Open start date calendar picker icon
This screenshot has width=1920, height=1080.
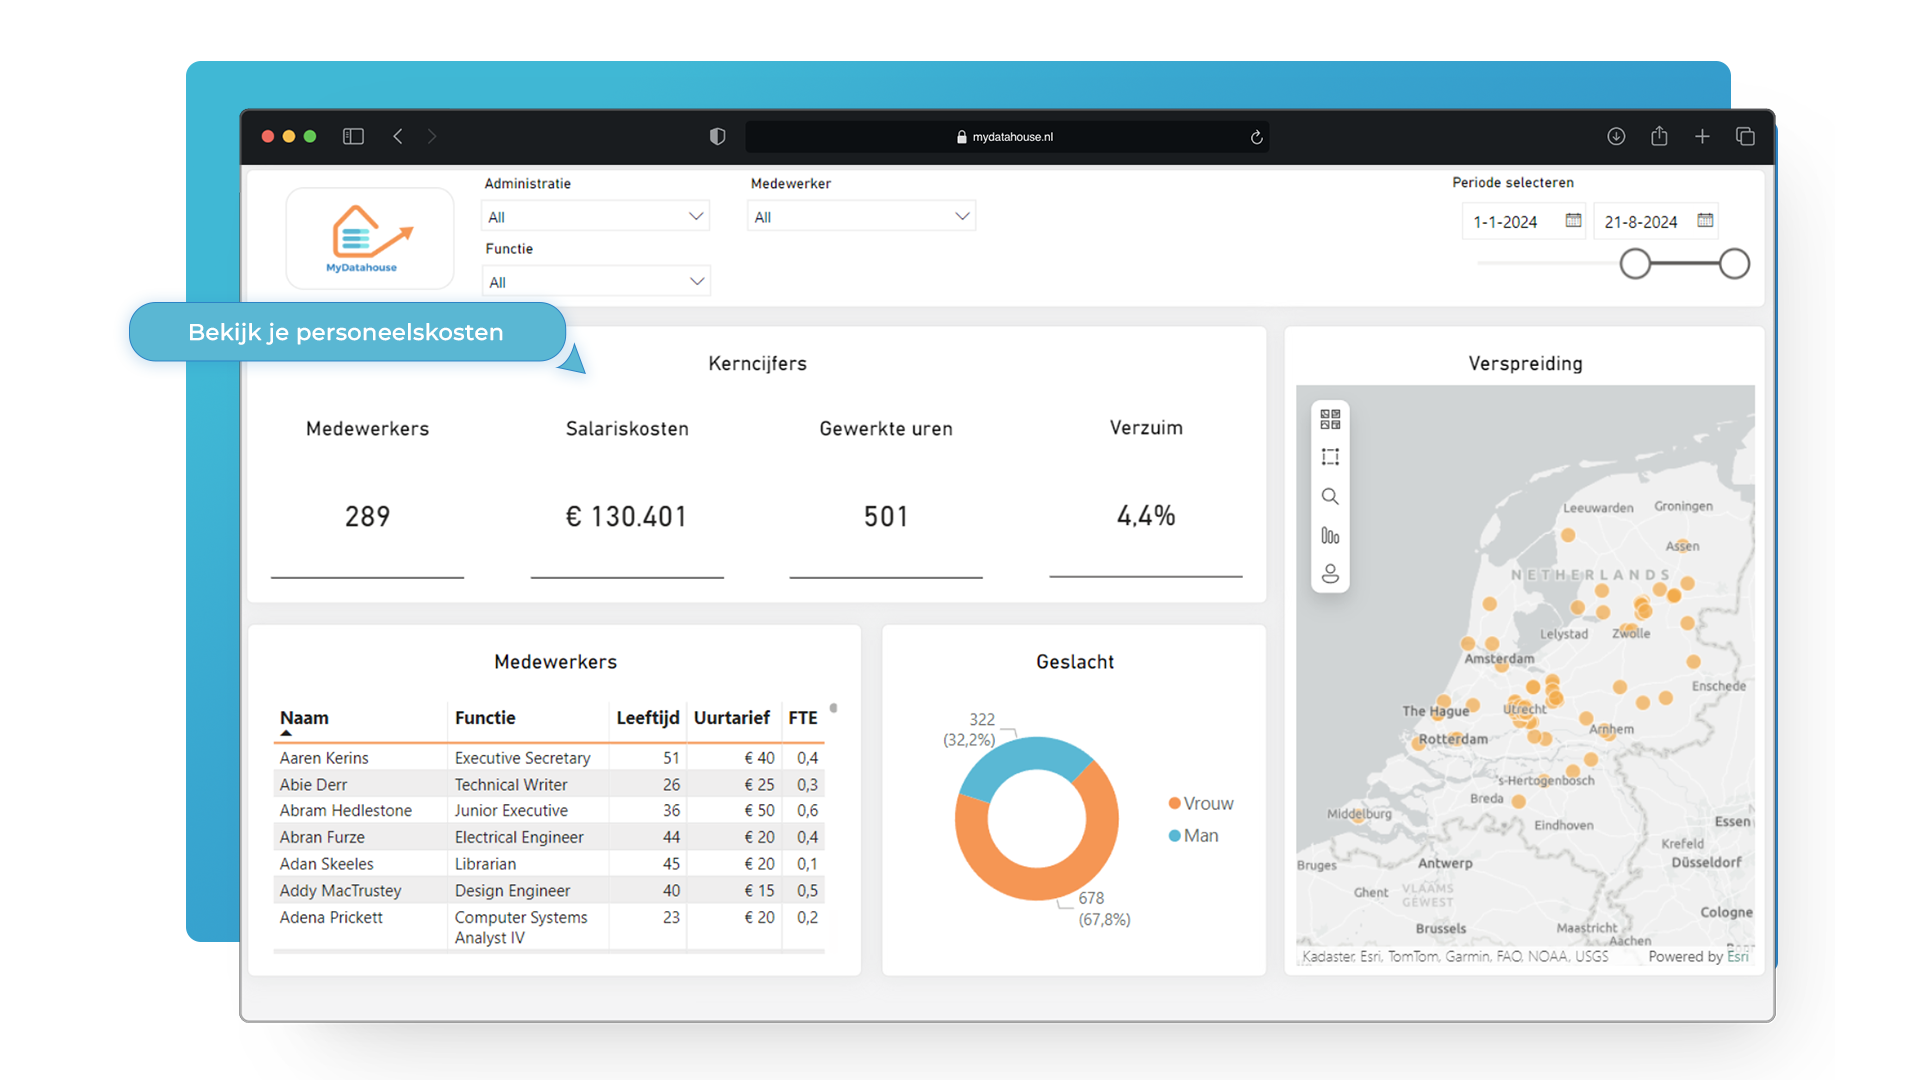[x=1573, y=221]
